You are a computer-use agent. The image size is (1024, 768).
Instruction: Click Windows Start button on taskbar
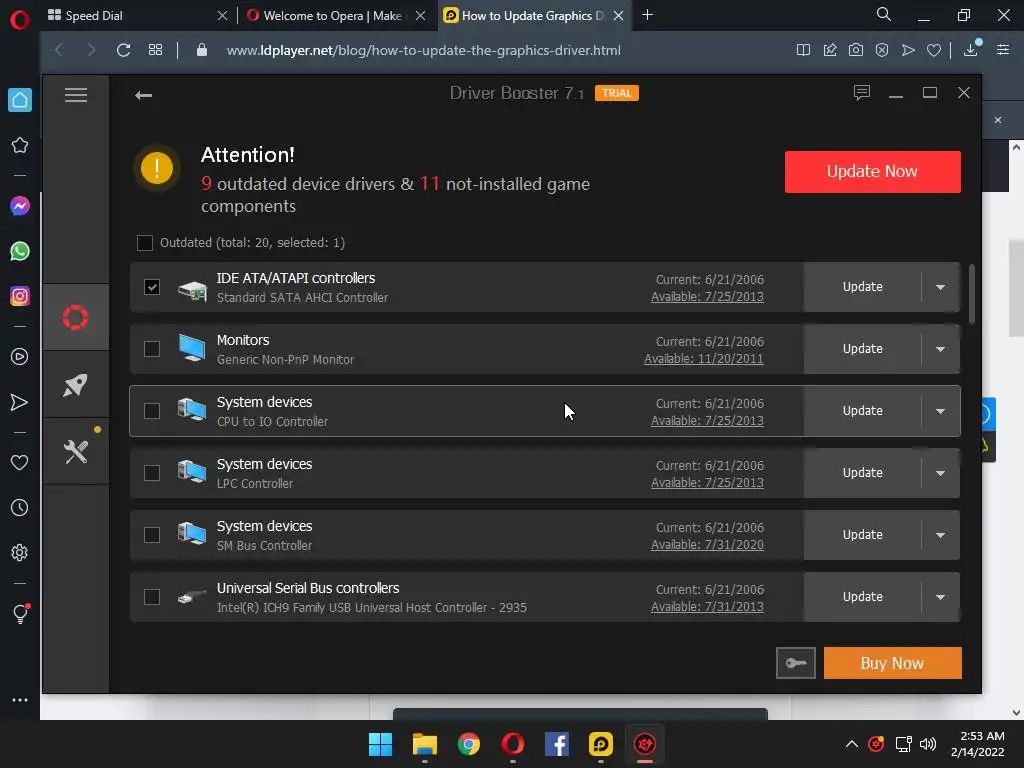tap(380, 744)
